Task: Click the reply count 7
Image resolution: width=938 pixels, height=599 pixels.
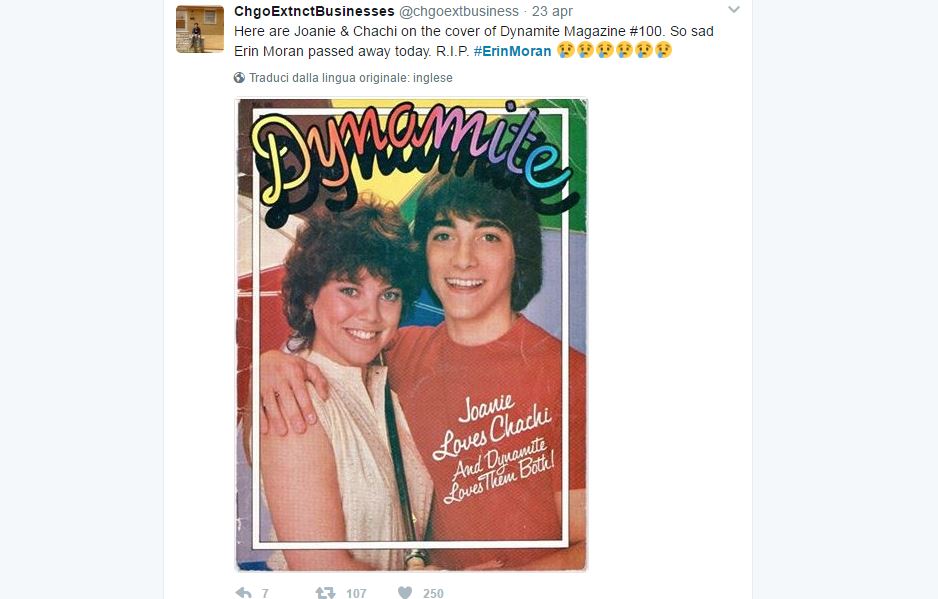Action: 265,593
